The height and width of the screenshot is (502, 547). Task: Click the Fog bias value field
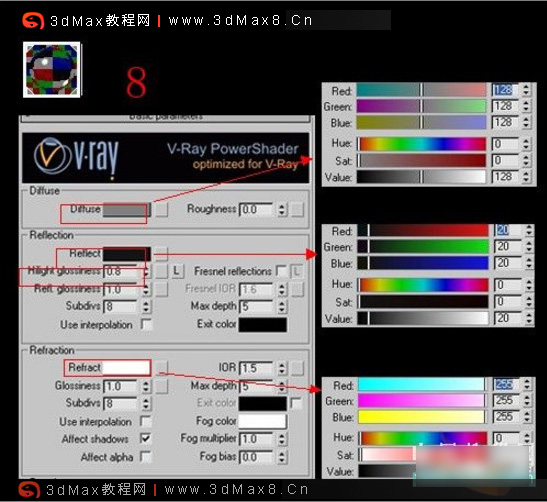(257, 457)
